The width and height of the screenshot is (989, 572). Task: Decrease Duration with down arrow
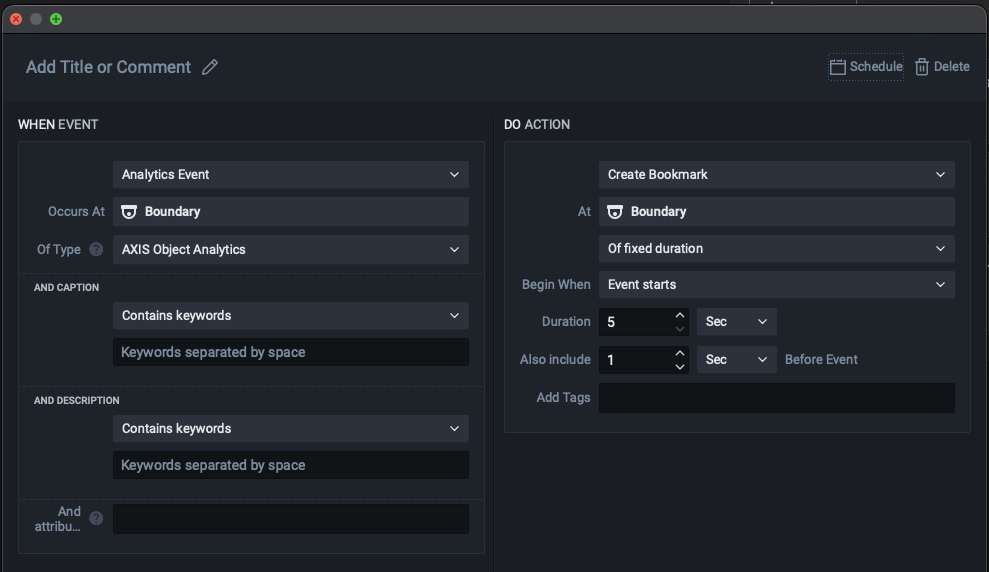(x=679, y=329)
